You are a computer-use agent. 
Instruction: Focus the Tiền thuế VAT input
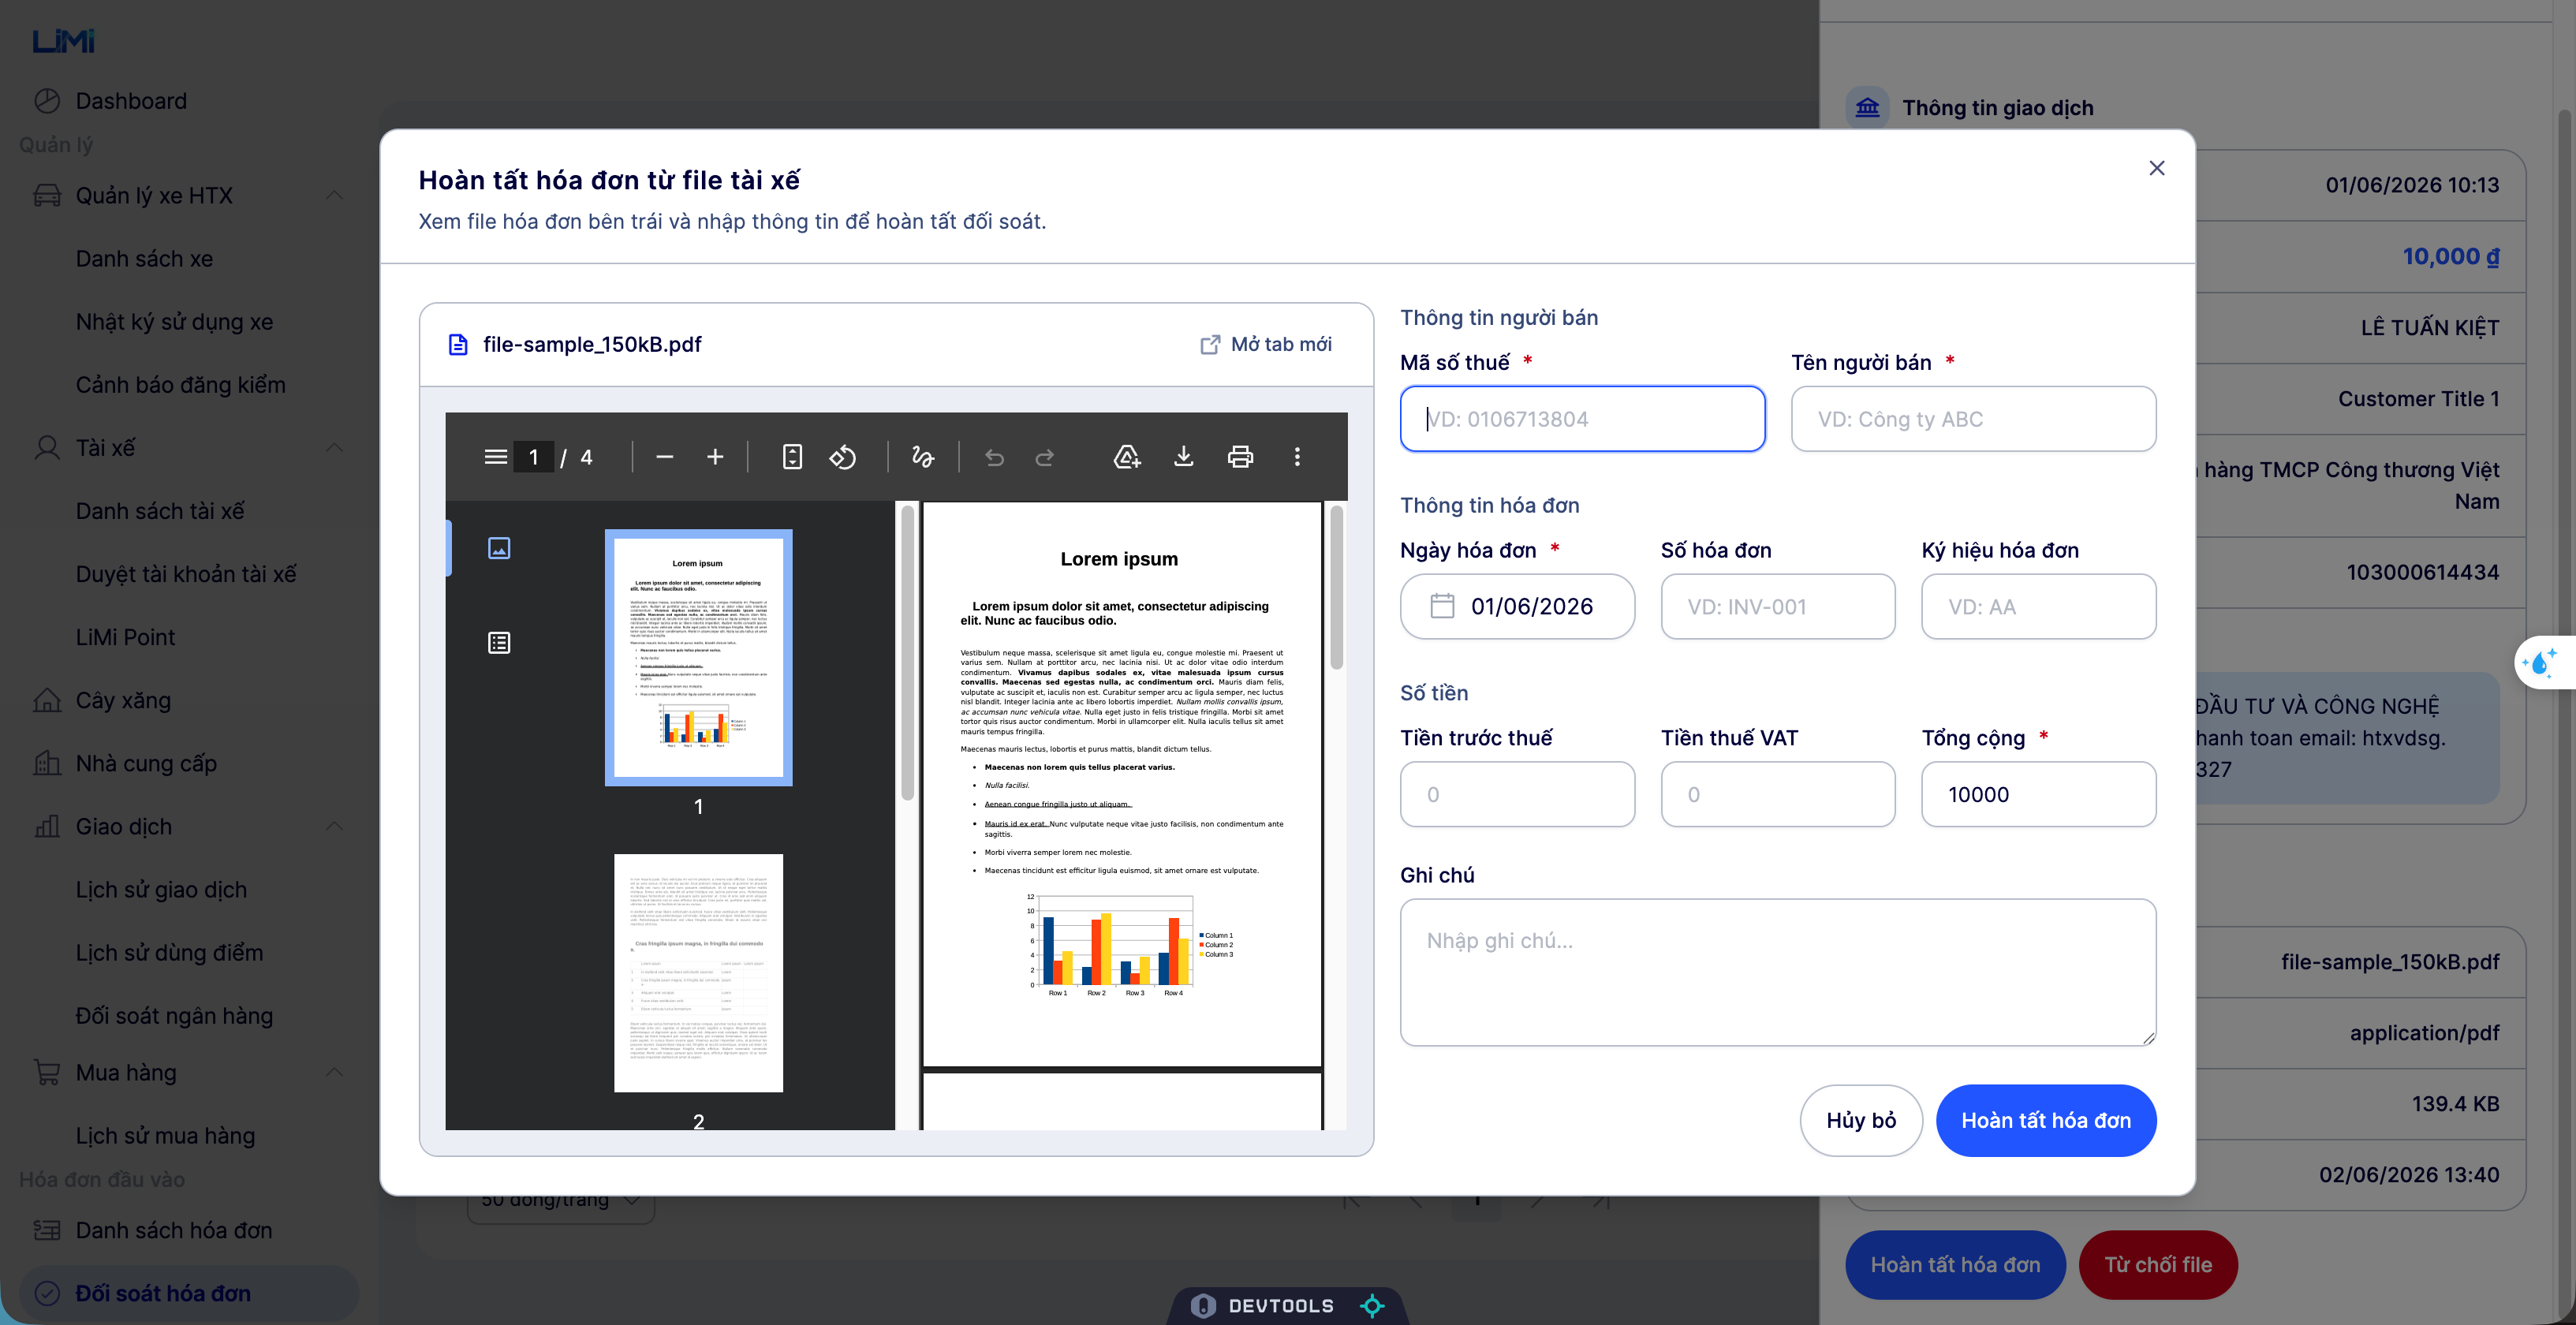tap(1777, 794)
